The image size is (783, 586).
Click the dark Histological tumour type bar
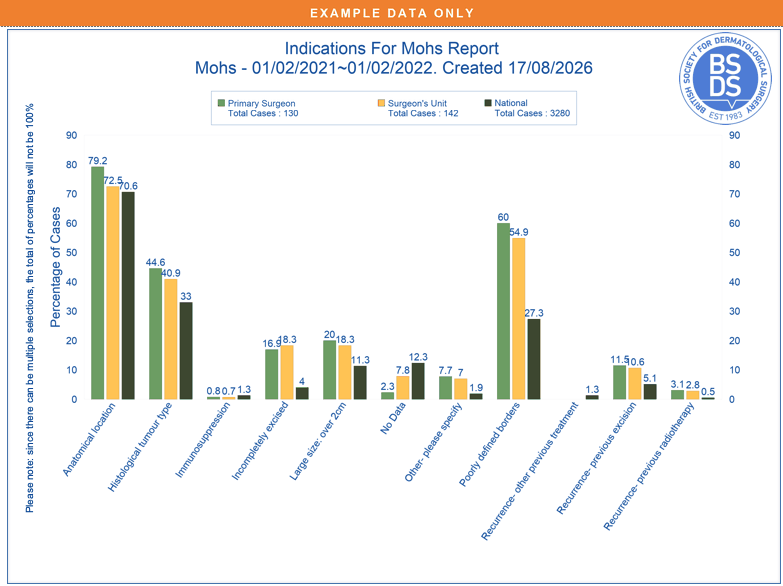point(186,351)
